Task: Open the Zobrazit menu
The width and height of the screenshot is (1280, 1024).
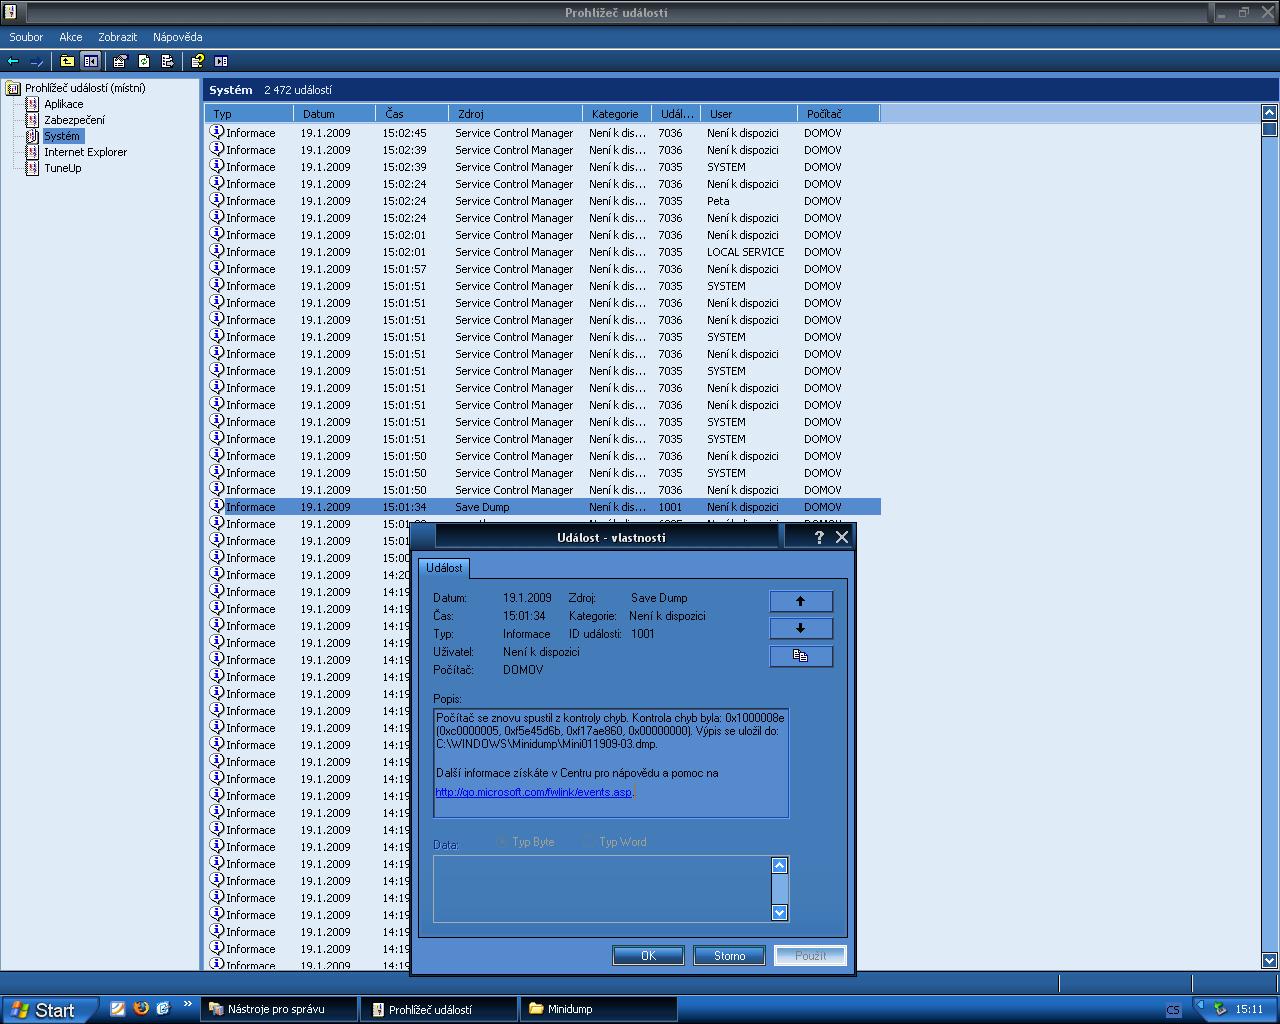Action: pyautogui.click(x=117, y=37)
